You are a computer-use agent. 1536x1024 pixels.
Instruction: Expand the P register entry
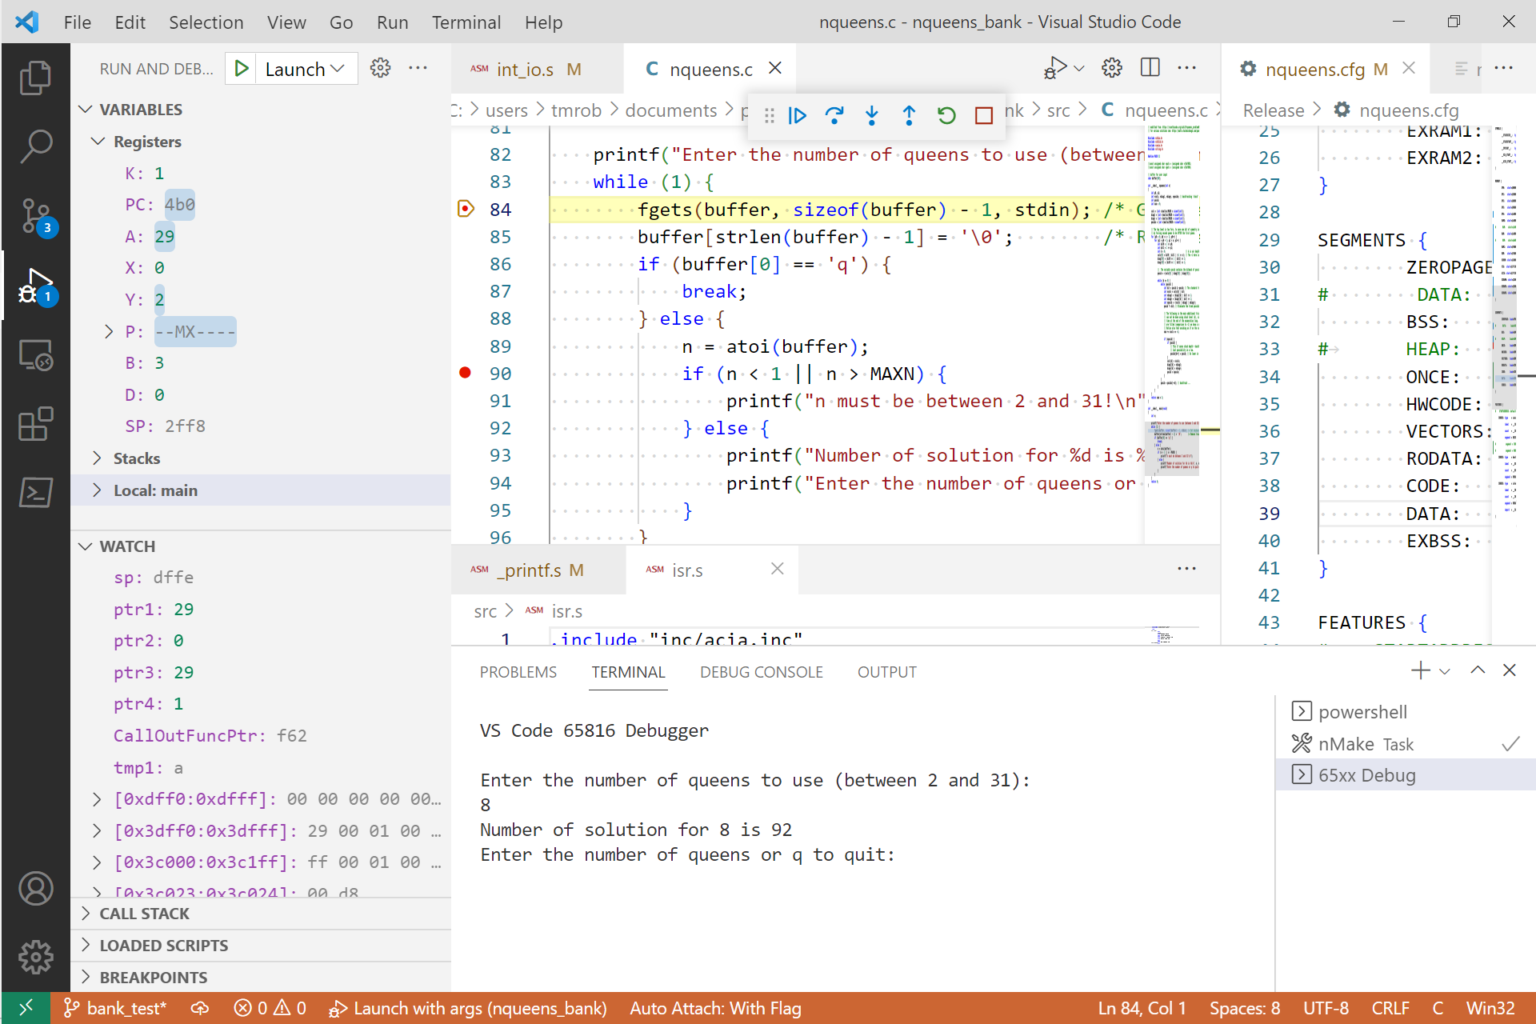(x=108, y=331)
